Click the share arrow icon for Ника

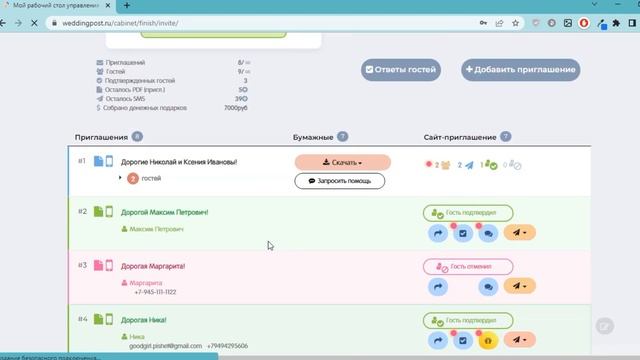click(x=438, y=340)
